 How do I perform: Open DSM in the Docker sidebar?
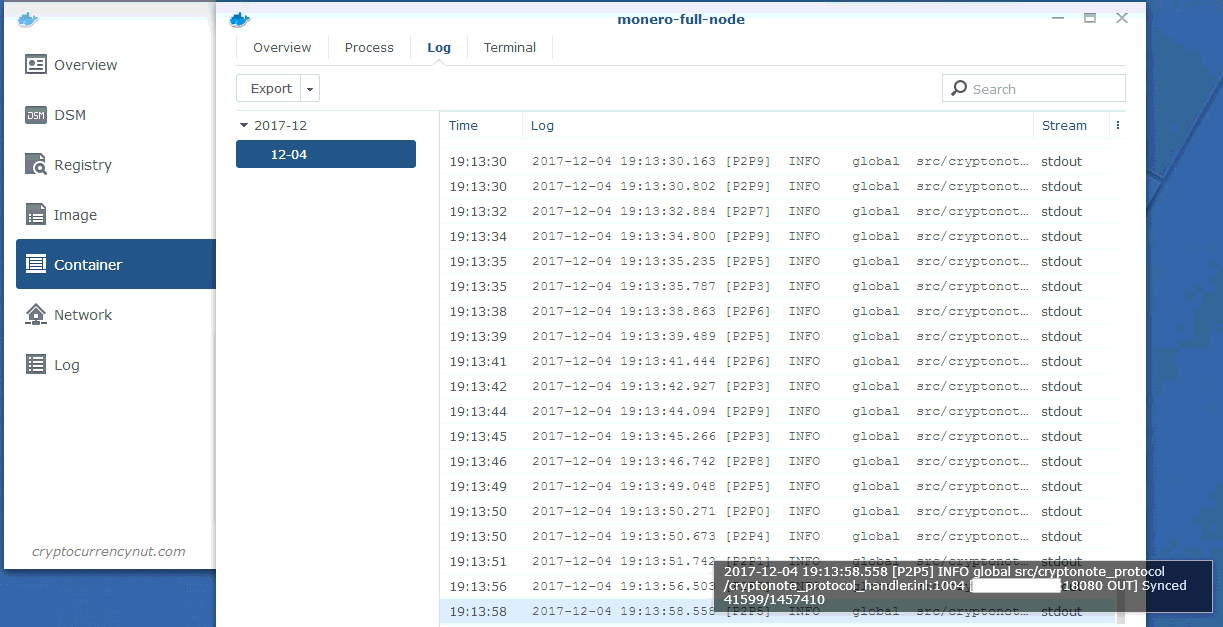tap(116, 115)
